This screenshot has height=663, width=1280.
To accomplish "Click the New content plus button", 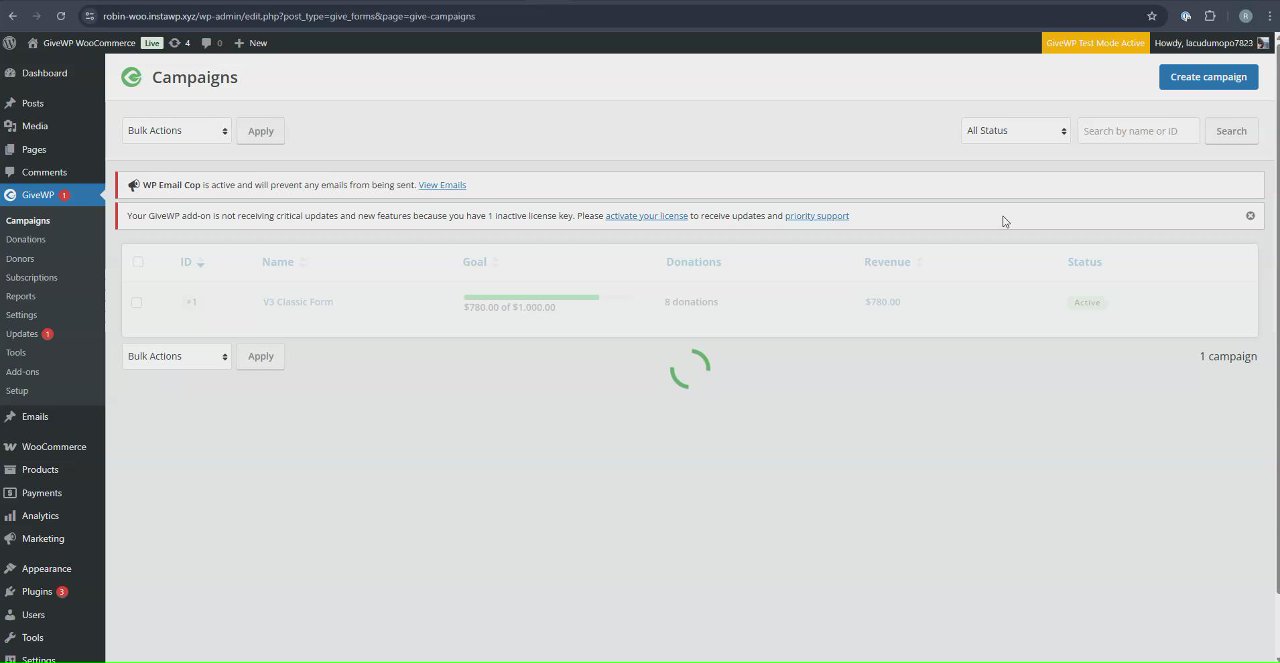I will pyautogui.click(x=250, y=43).
